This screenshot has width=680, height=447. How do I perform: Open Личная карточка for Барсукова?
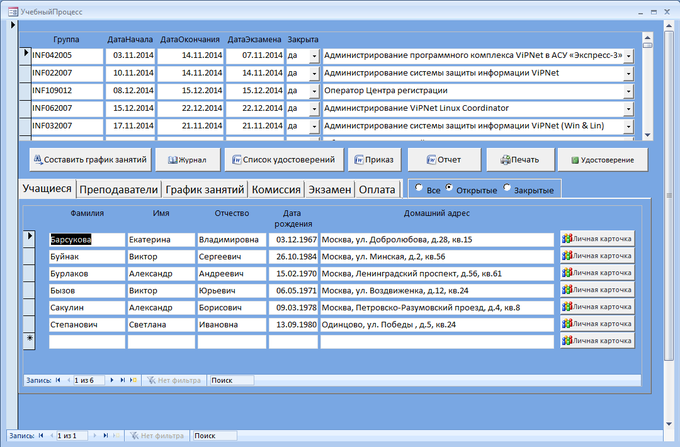pyautogui.click(x=596, y=240)
